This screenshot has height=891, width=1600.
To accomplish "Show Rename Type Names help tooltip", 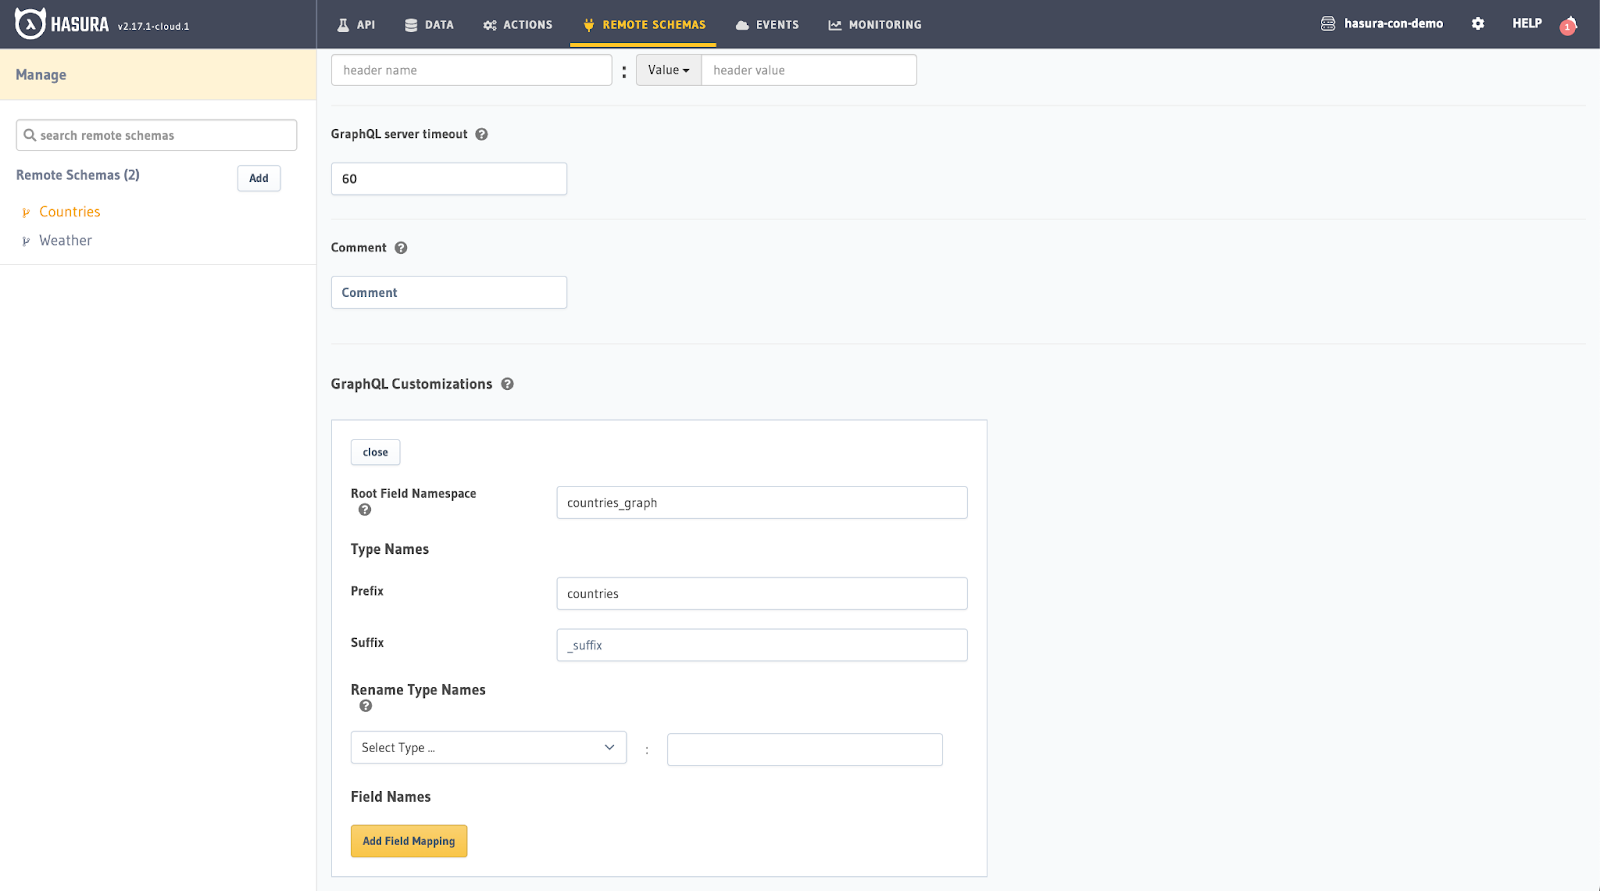I will [x=366, y=706].
